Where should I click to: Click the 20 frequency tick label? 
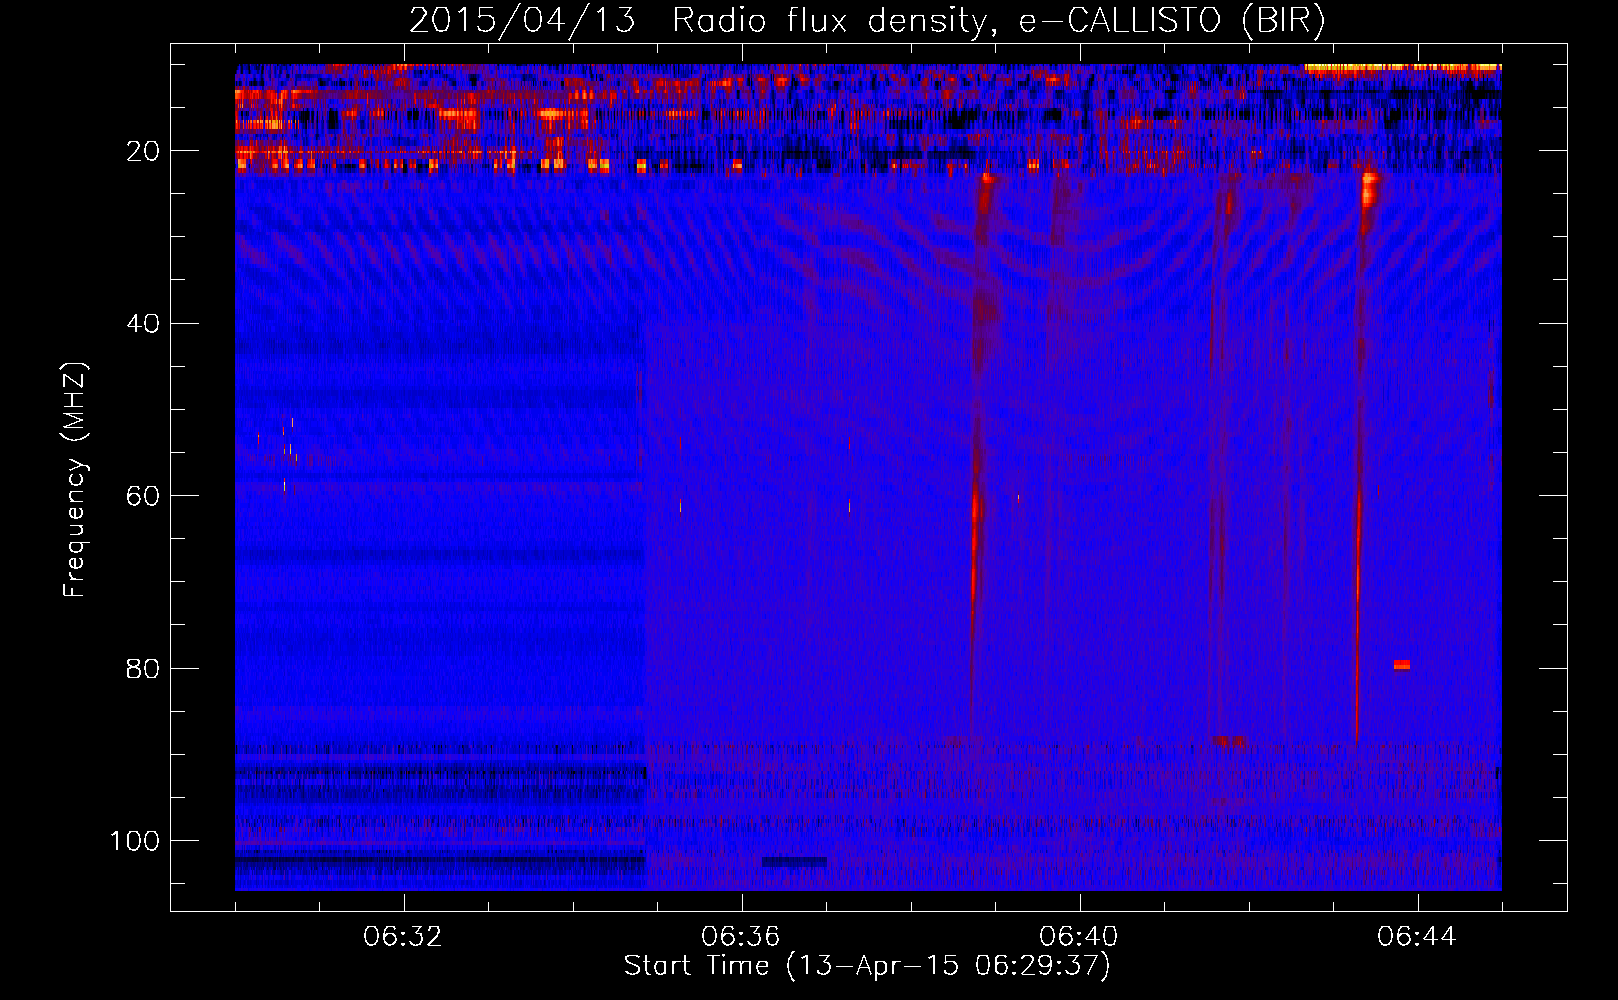(143, 151)
